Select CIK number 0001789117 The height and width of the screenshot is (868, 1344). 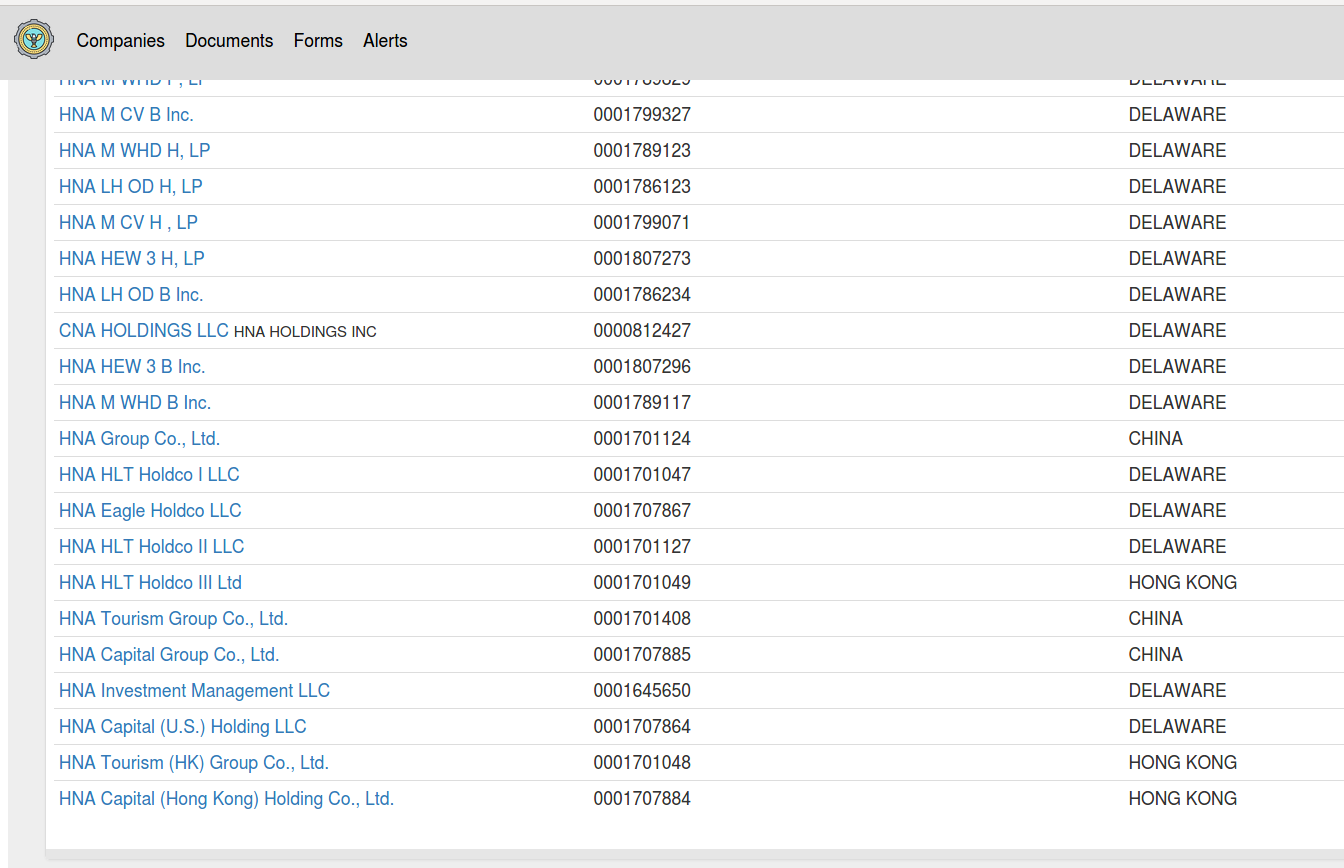tap(642, 403)
